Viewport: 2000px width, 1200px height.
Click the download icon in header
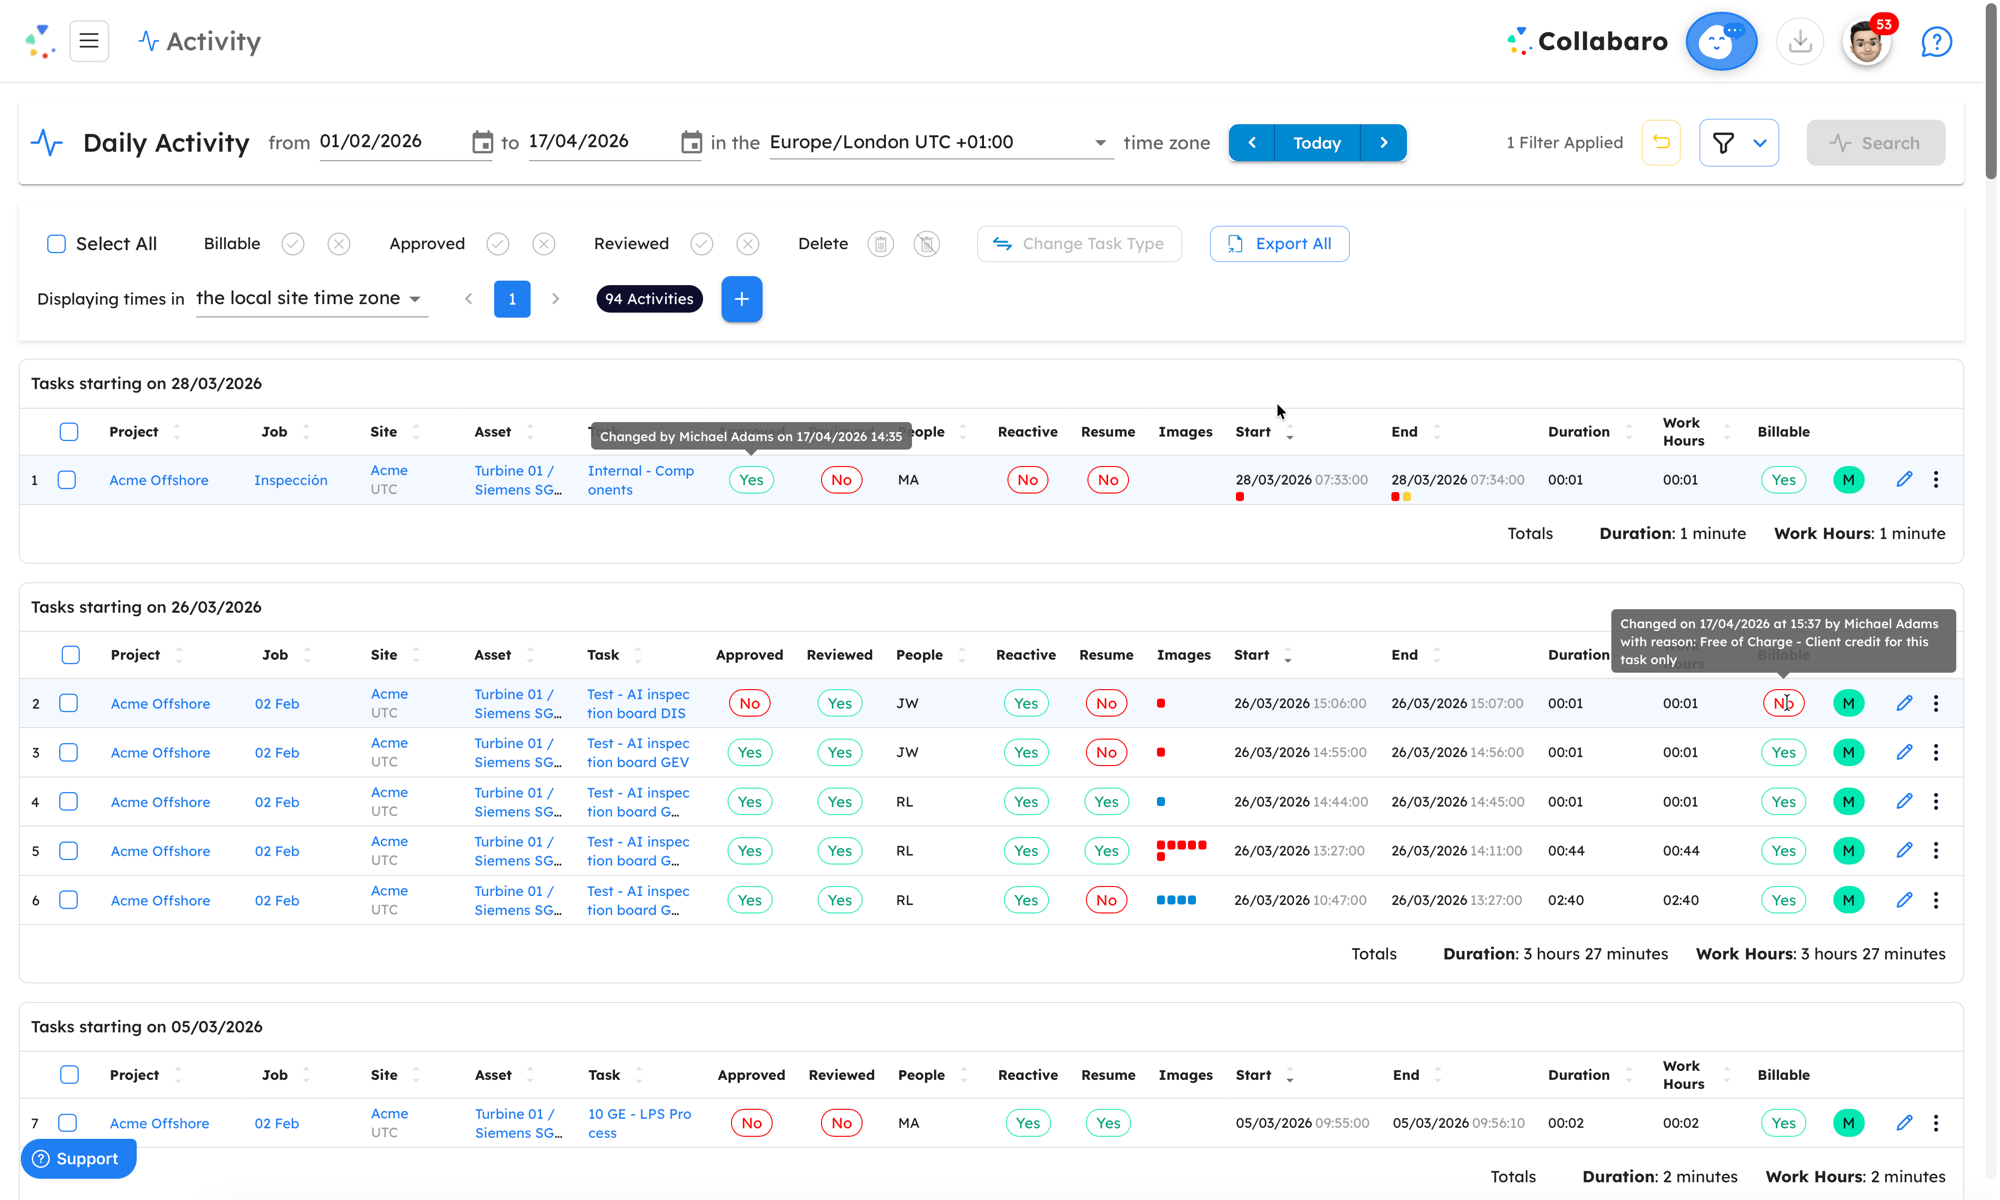1800,41
